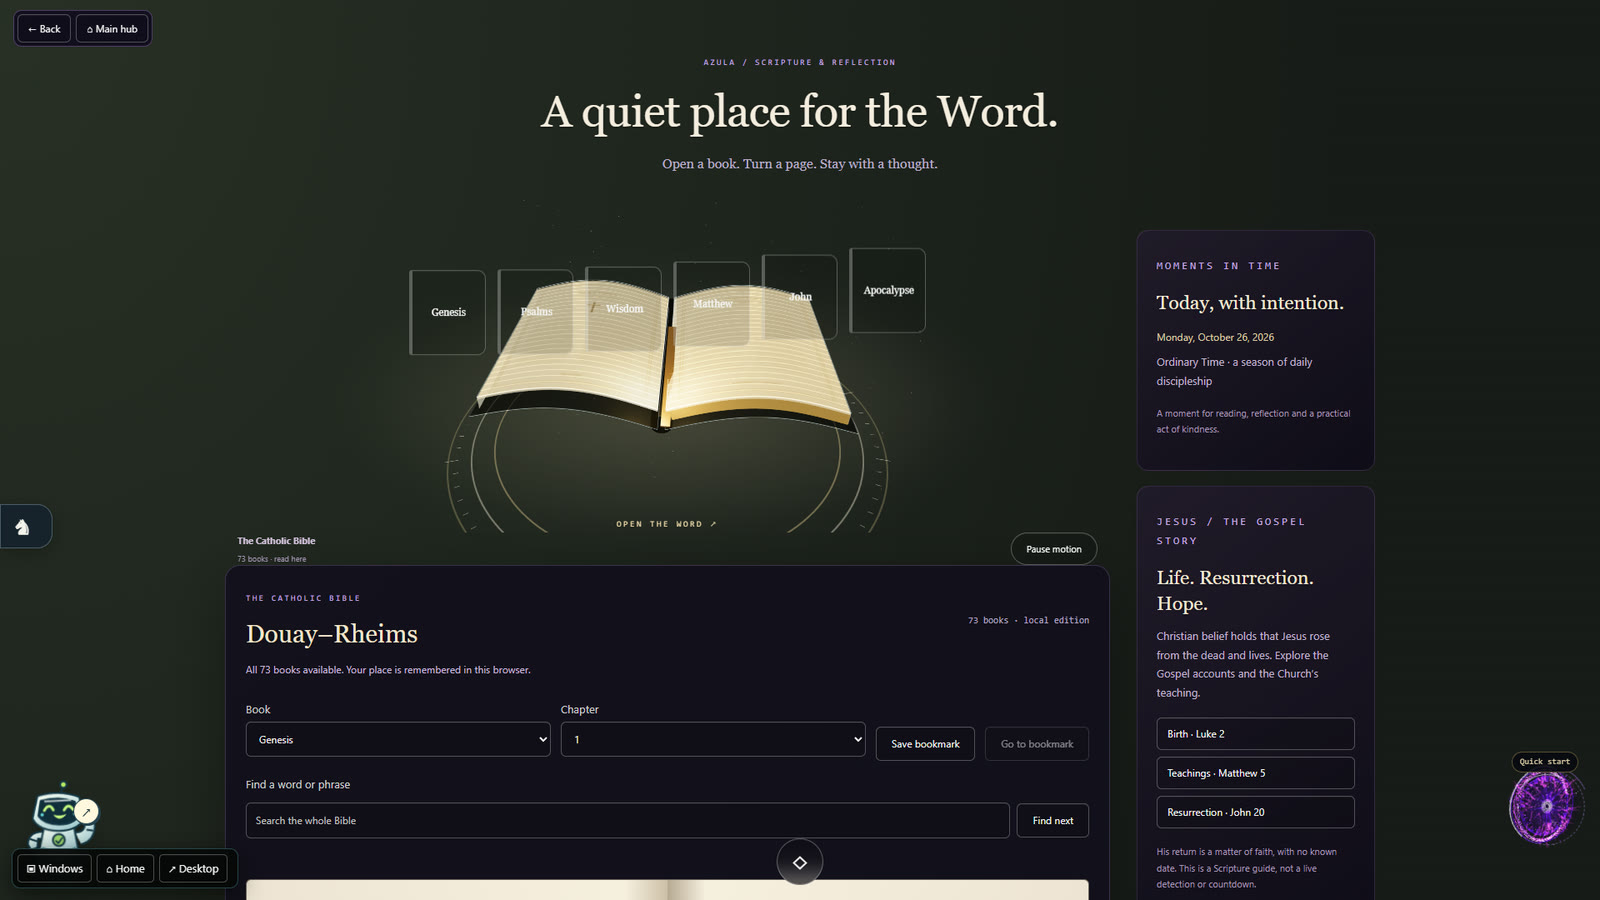
Task: Select the Wisdom book card
Action: tap(624, 308)
